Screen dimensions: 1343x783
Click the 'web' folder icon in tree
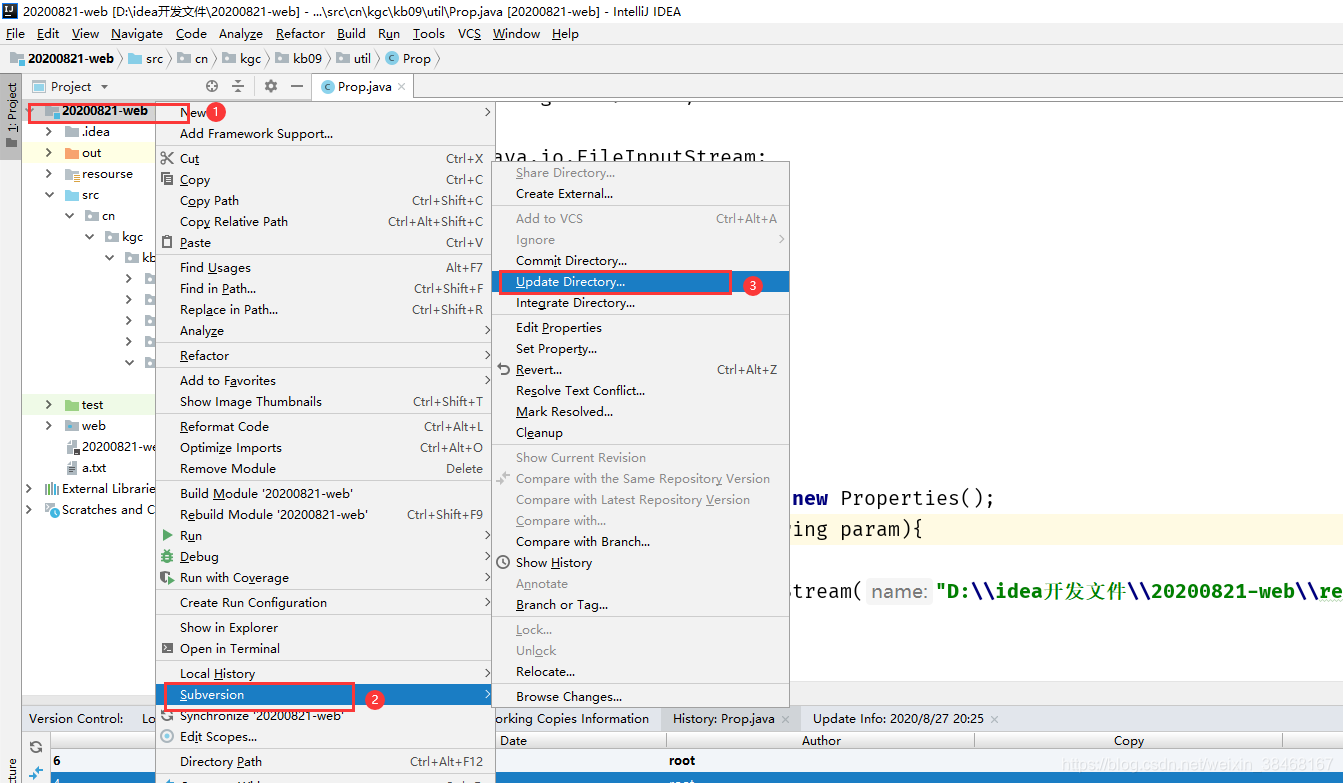coord(72,426)
